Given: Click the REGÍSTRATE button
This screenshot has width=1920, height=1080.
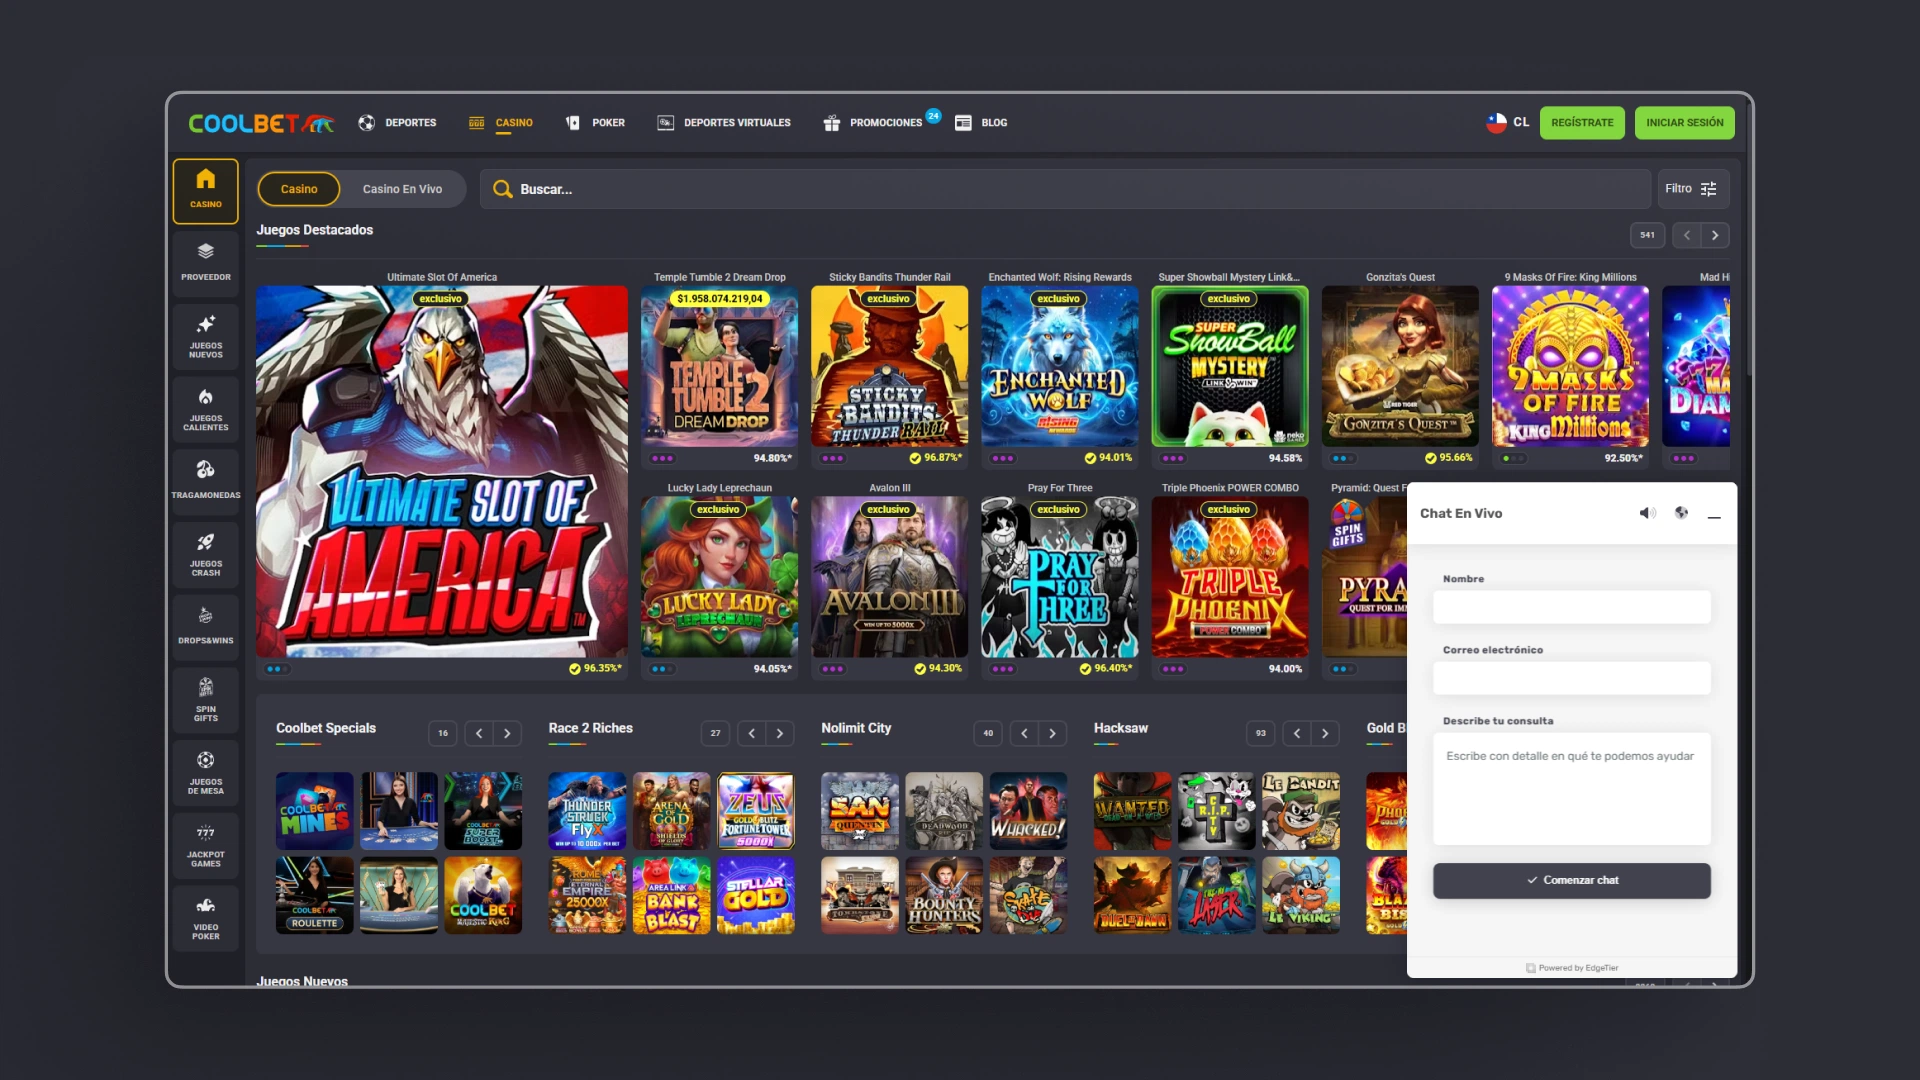Looking at the screenshot, I should click(x=1582, y=123).
